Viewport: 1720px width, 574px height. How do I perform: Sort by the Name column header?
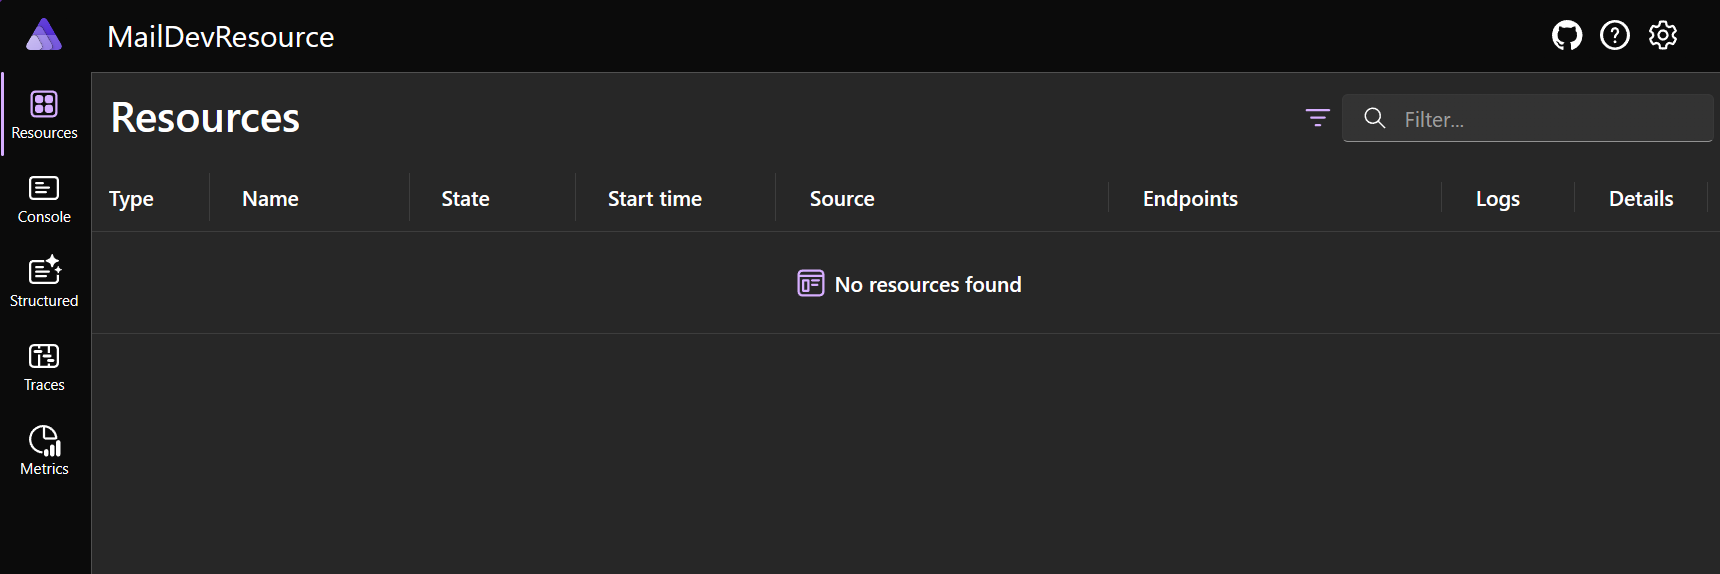[x=270, y=199]
